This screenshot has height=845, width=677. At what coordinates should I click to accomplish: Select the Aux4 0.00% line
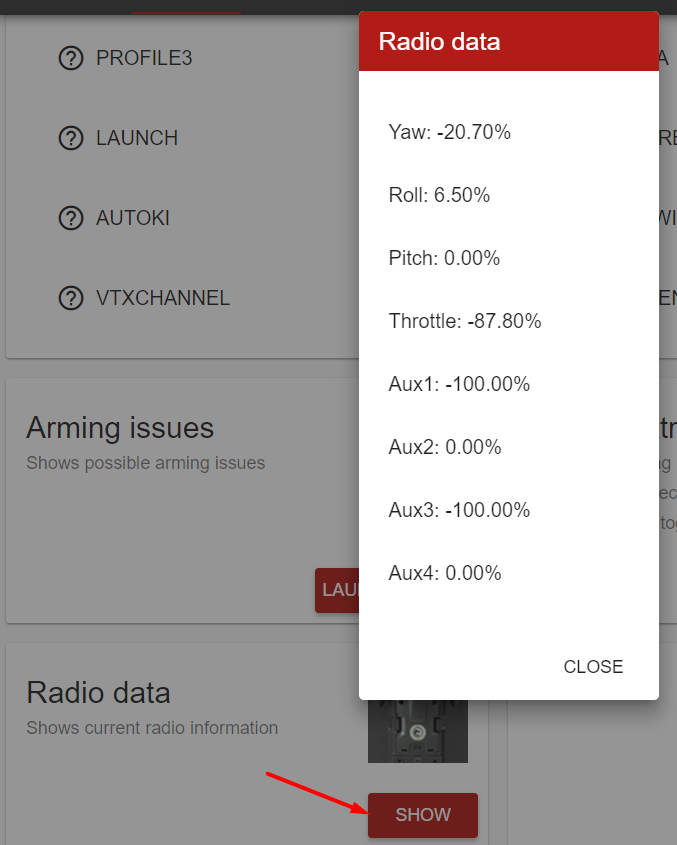pos(445,573)
